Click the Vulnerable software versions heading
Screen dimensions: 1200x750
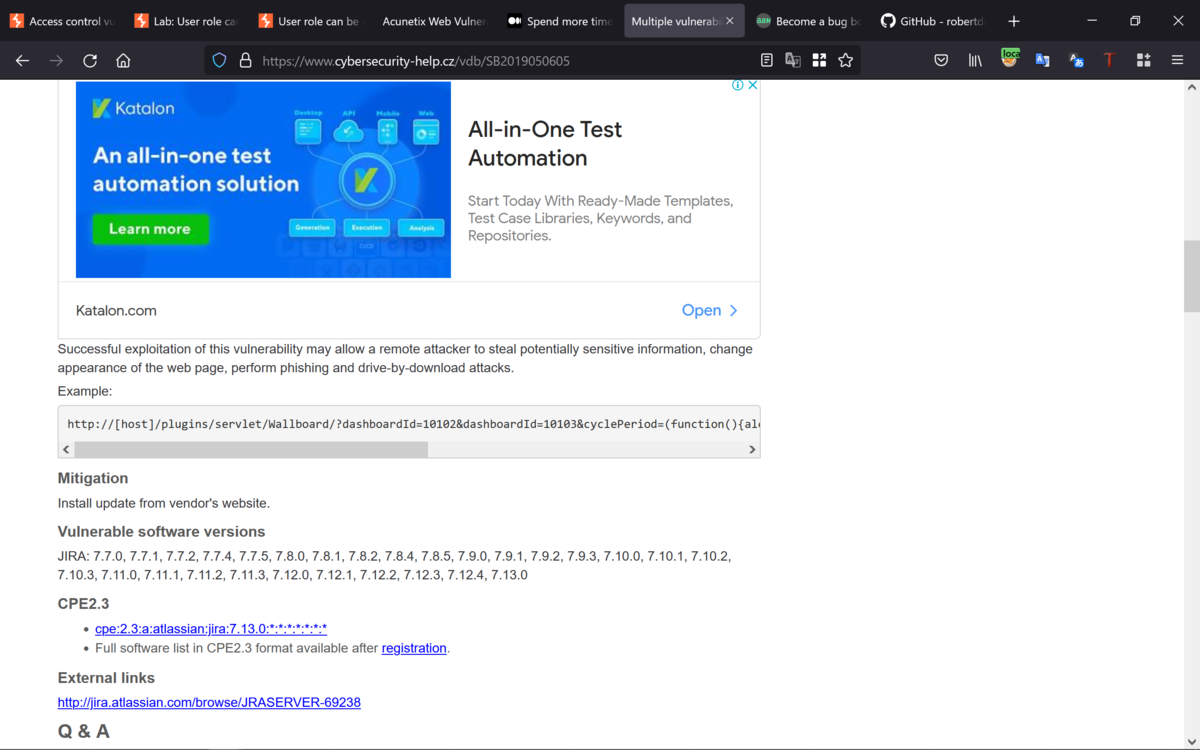pos(161,532)
